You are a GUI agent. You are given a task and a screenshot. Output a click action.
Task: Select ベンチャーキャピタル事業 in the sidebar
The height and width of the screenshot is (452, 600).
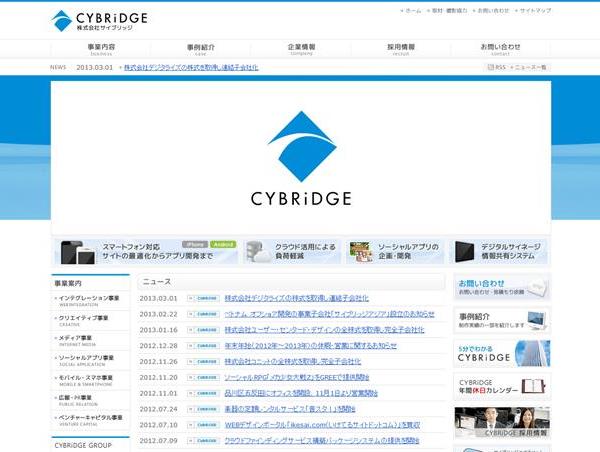(x=90, y=420)
